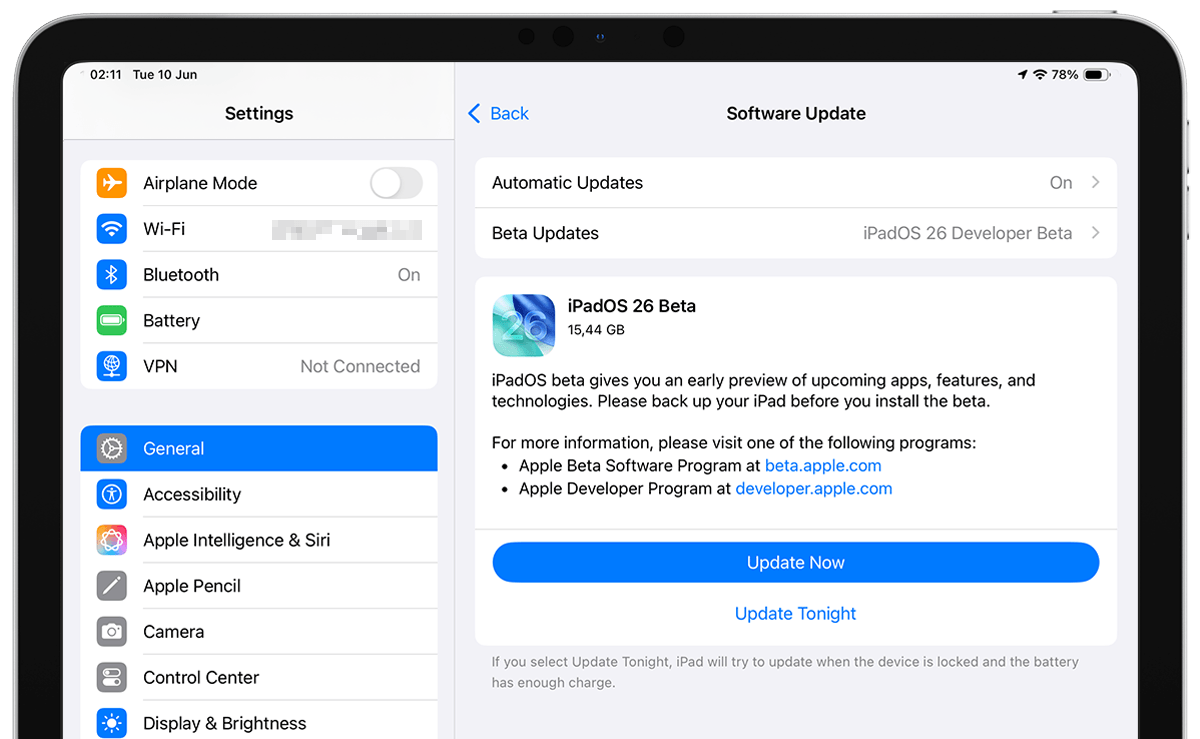This screenshot has height=739, width=1200.
Task: Tap the battery indicator in status bar
Action: click(x=1097, y=75)
